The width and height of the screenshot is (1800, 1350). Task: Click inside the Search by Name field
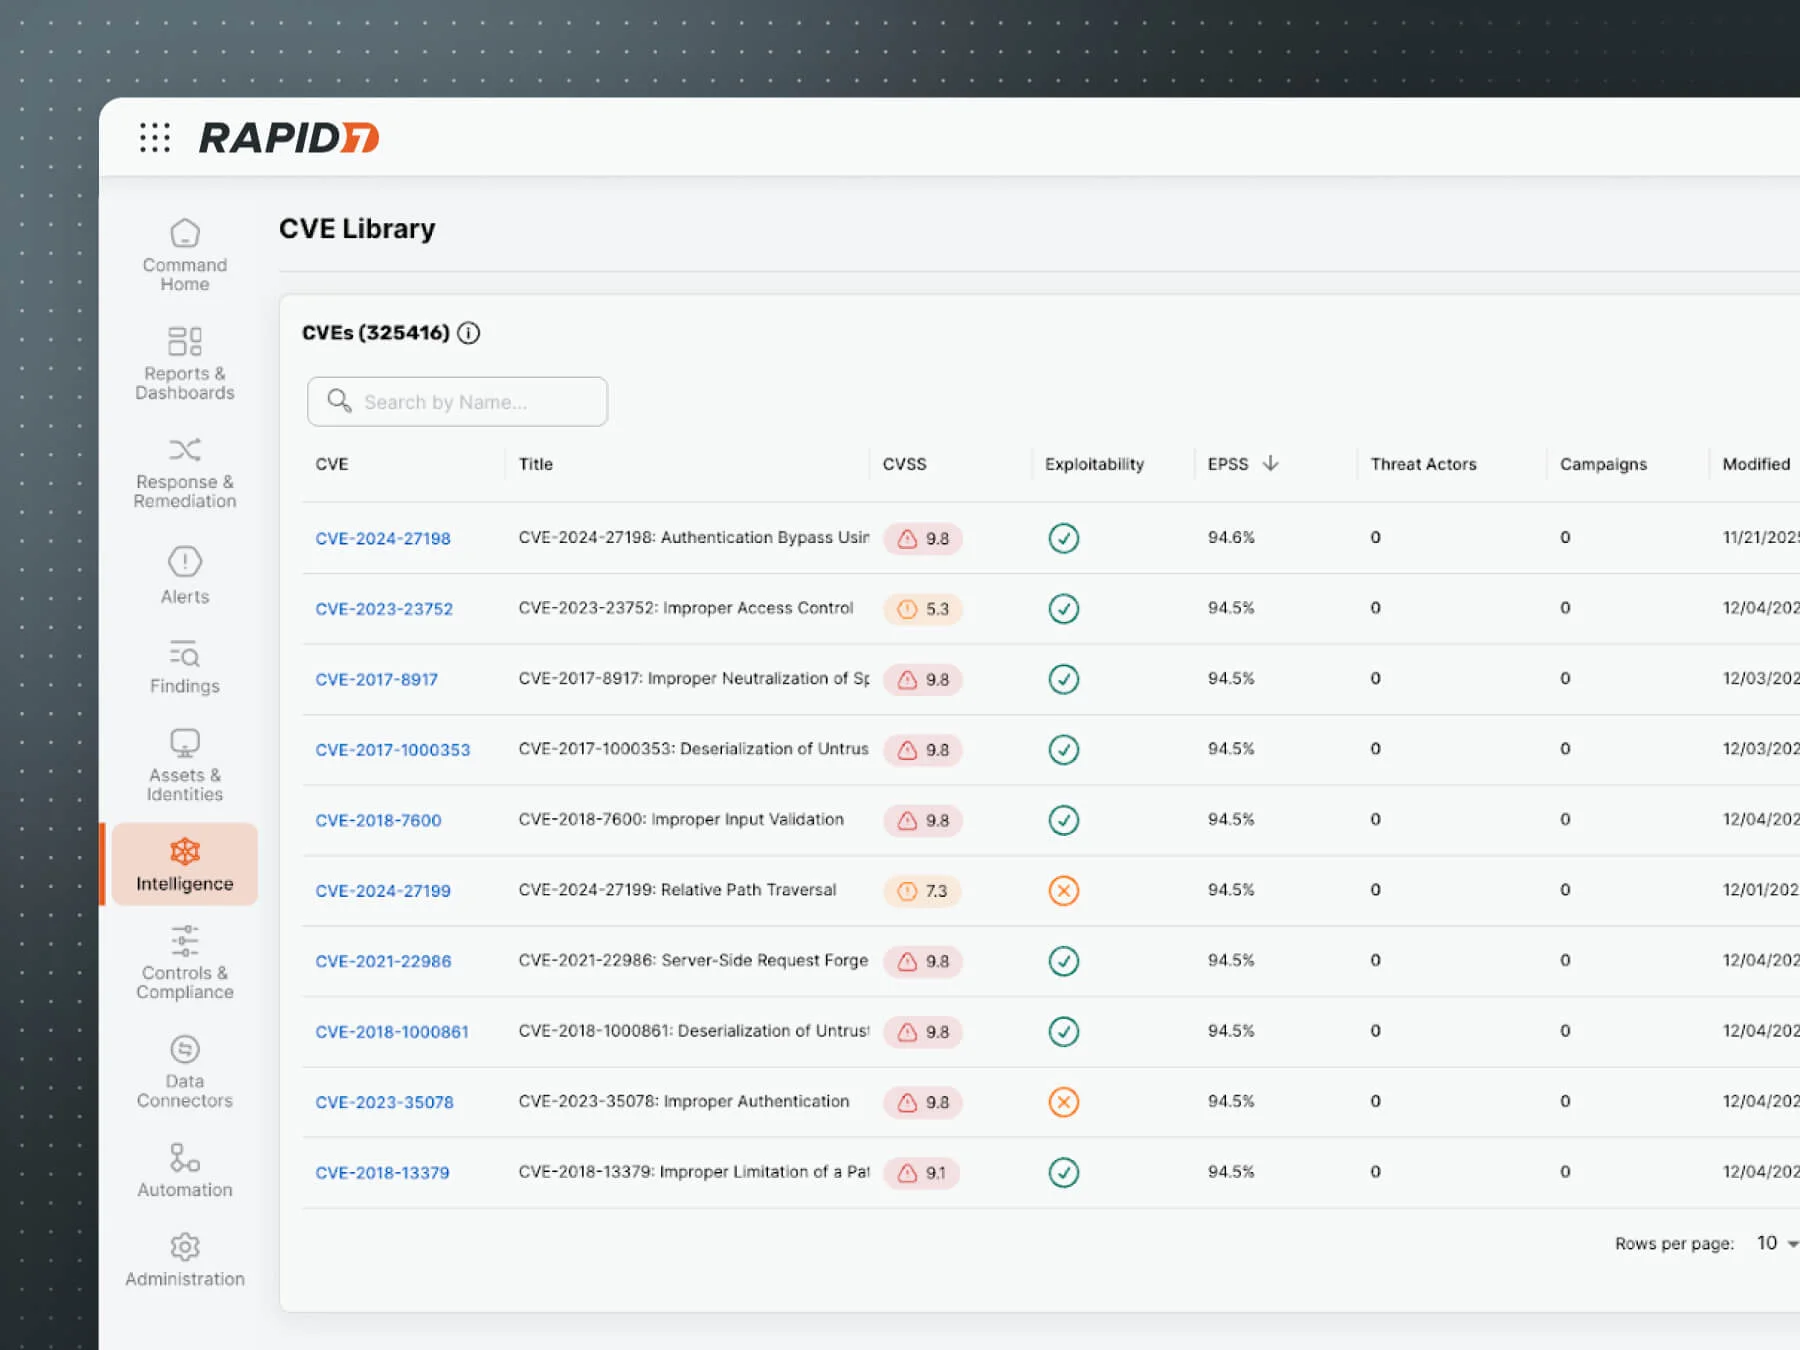[x=456, y=401]
